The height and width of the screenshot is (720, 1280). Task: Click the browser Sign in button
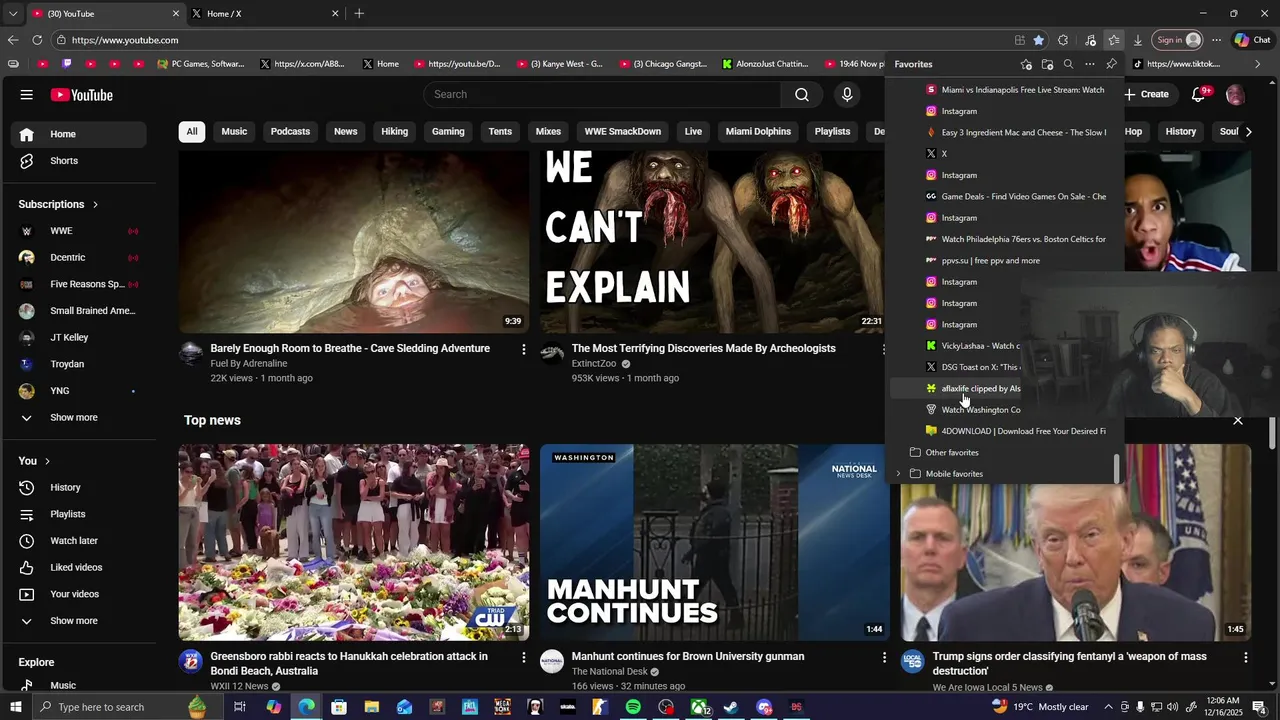tap(1178, 40)
